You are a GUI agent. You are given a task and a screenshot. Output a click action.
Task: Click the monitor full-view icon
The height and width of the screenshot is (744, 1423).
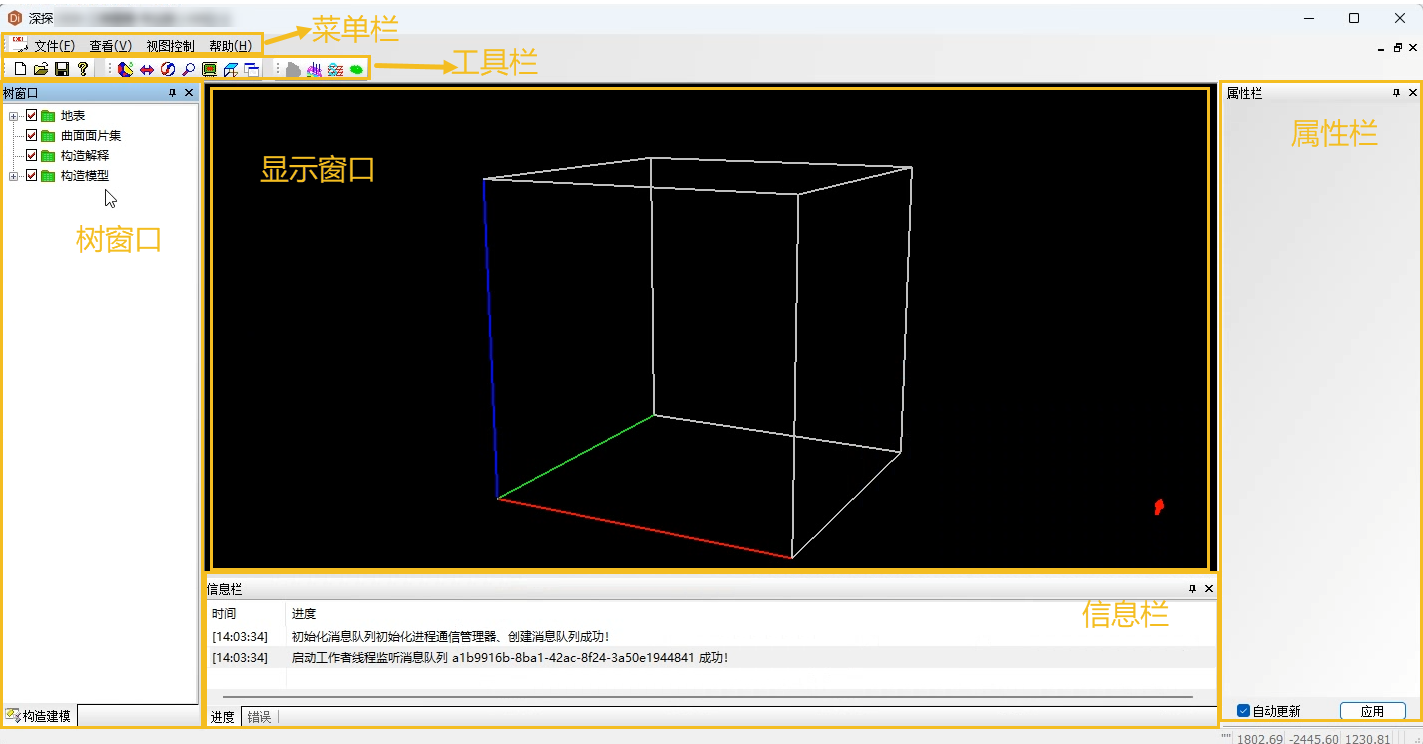click(209, 69)
